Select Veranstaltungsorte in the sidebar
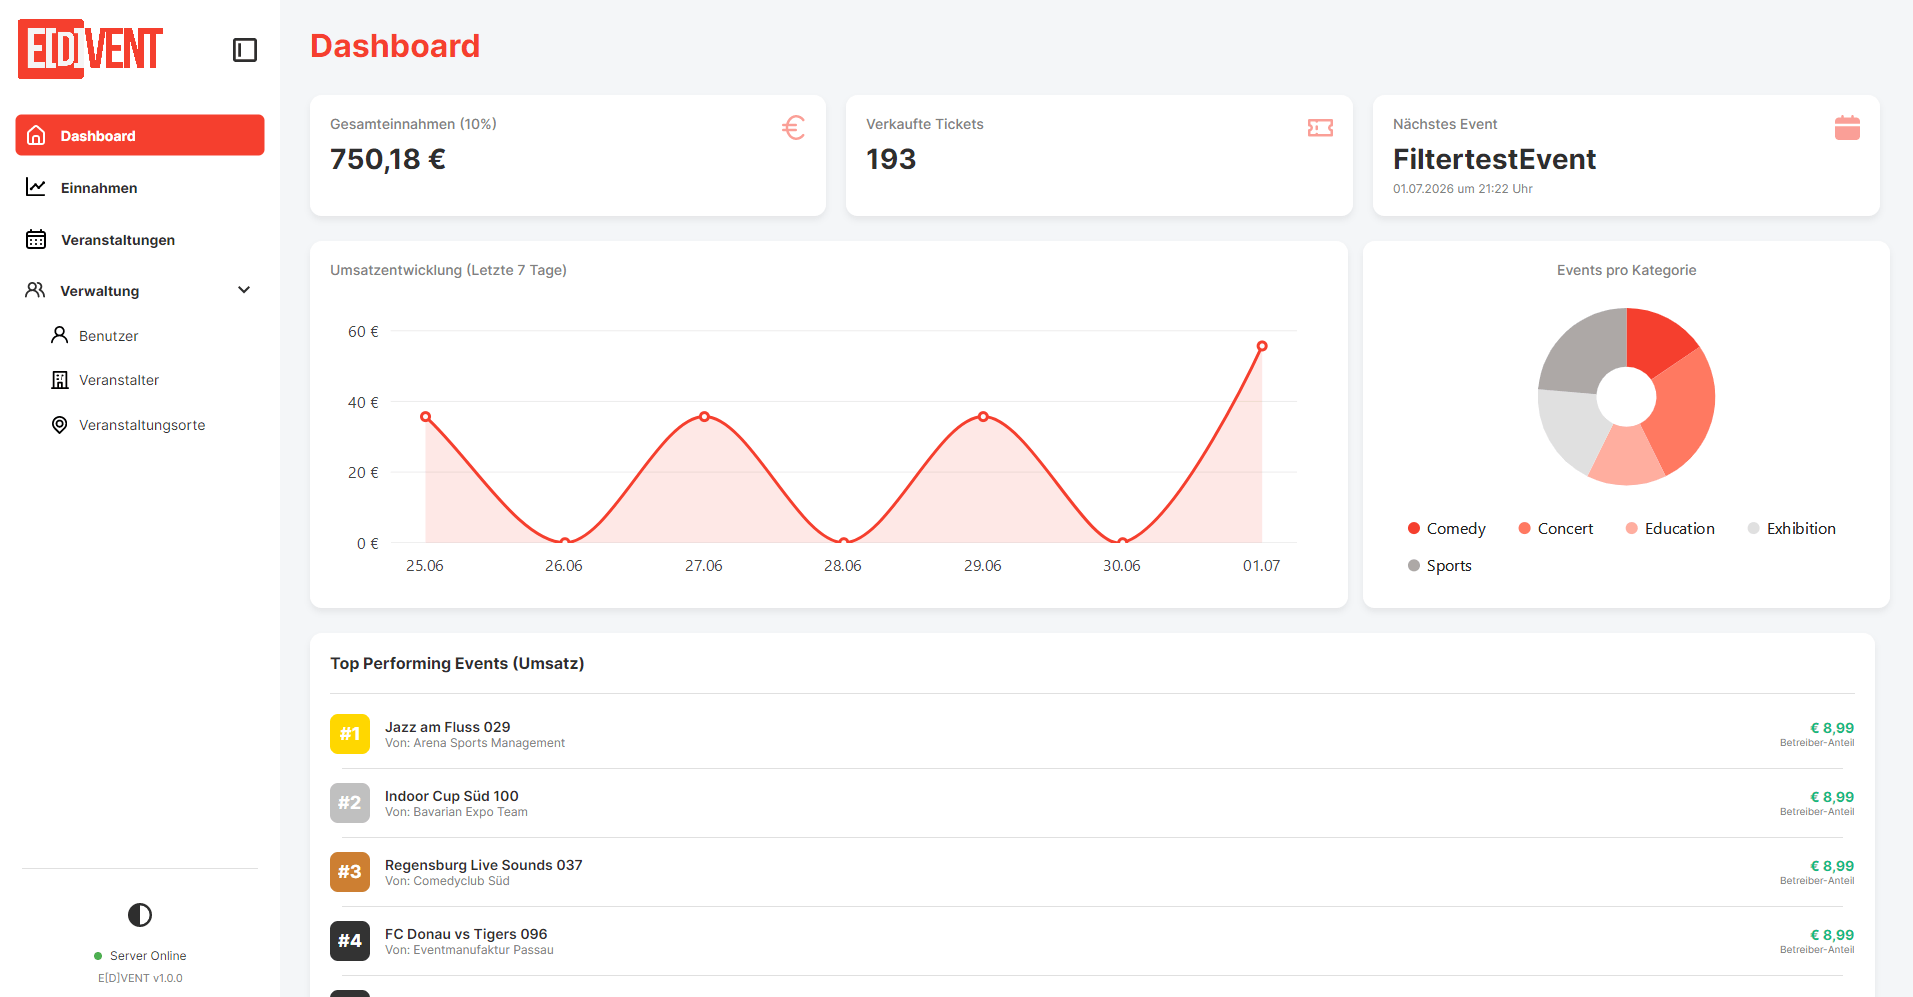The image size is (1913, 997). click(140, 425)
